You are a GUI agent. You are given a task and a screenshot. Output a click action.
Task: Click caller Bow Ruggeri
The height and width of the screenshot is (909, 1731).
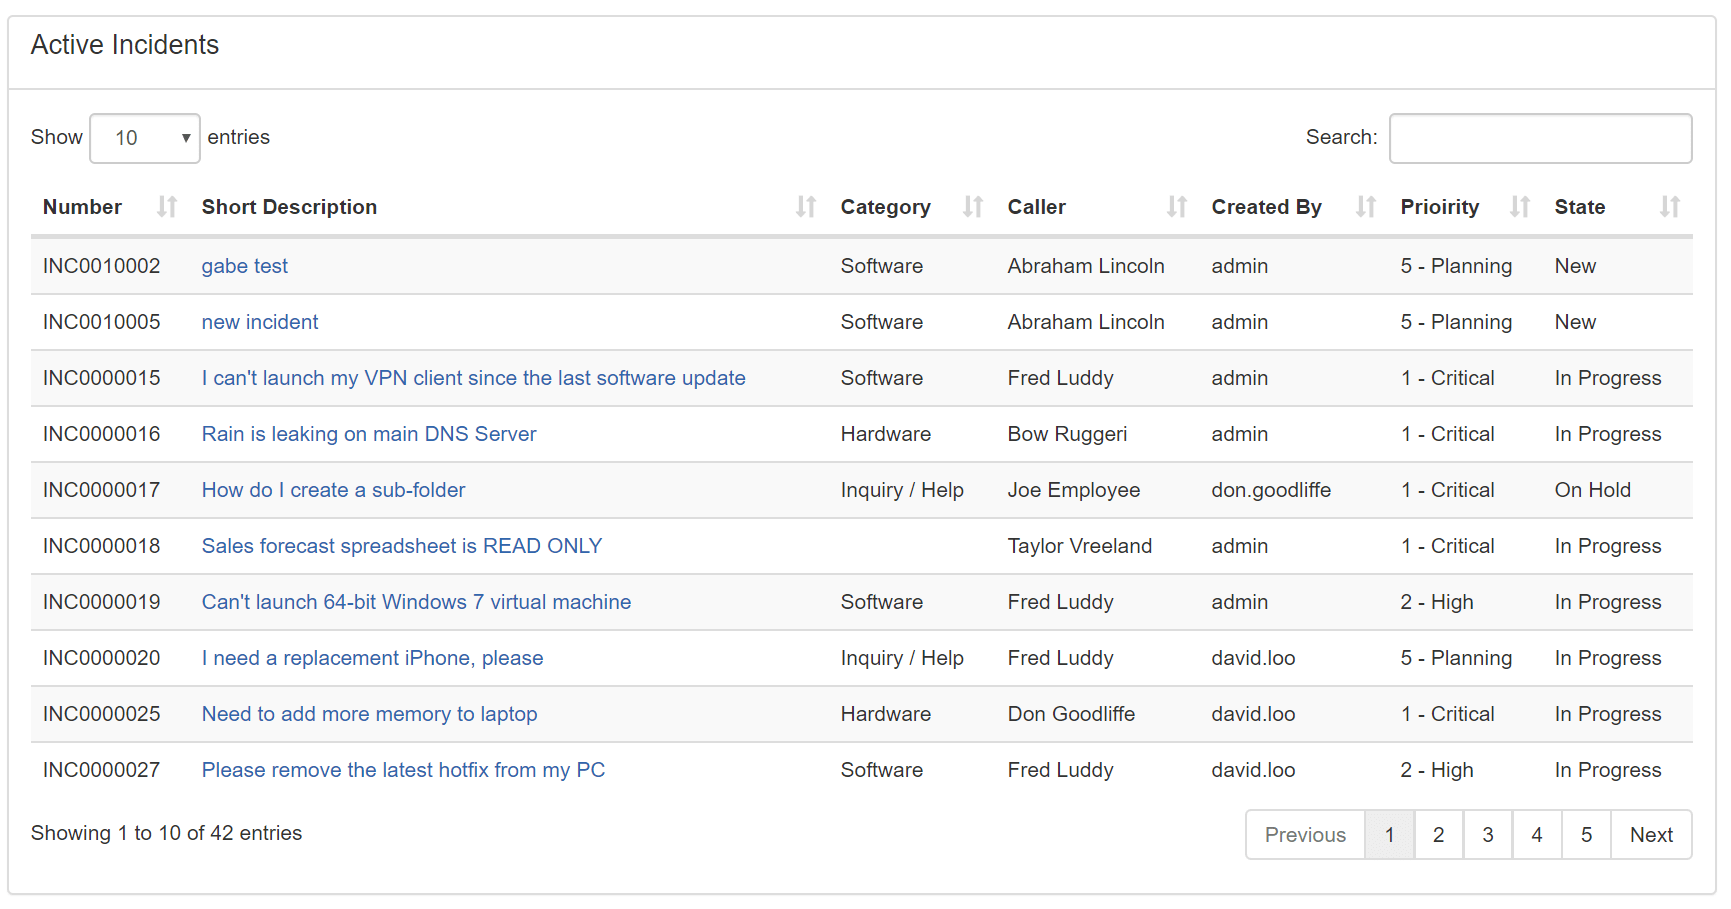pyautogui.click(x=1067, y=434)
